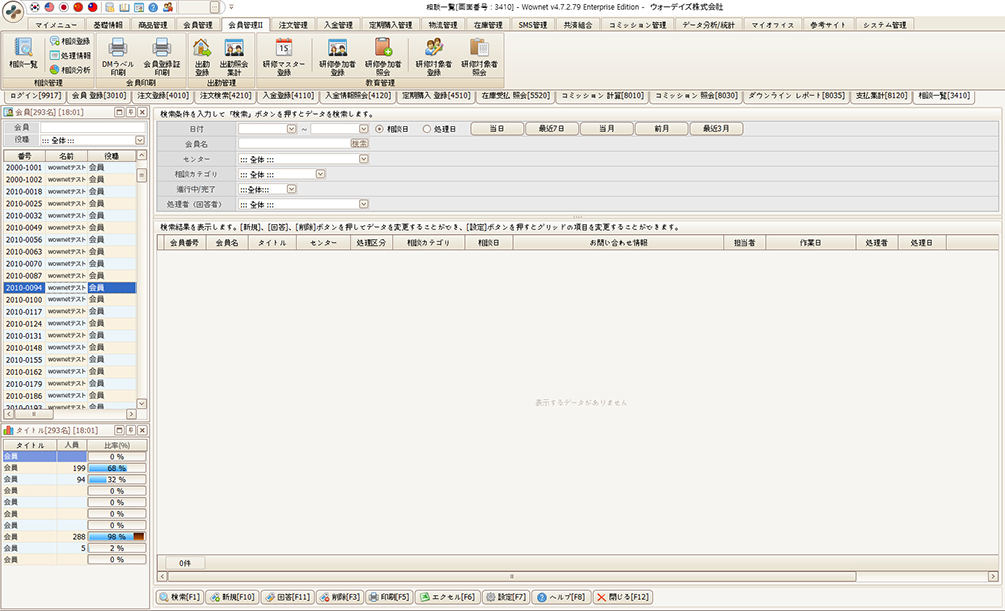The height and width of the screenshot is (611, 1005).
Task: Click the 会員名 検索 lookup button
Action: (360, 144)
